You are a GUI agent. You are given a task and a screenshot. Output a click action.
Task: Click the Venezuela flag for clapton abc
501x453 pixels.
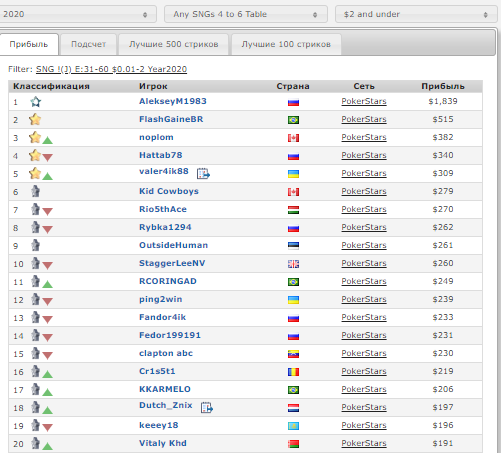click(x=293, y=354)
